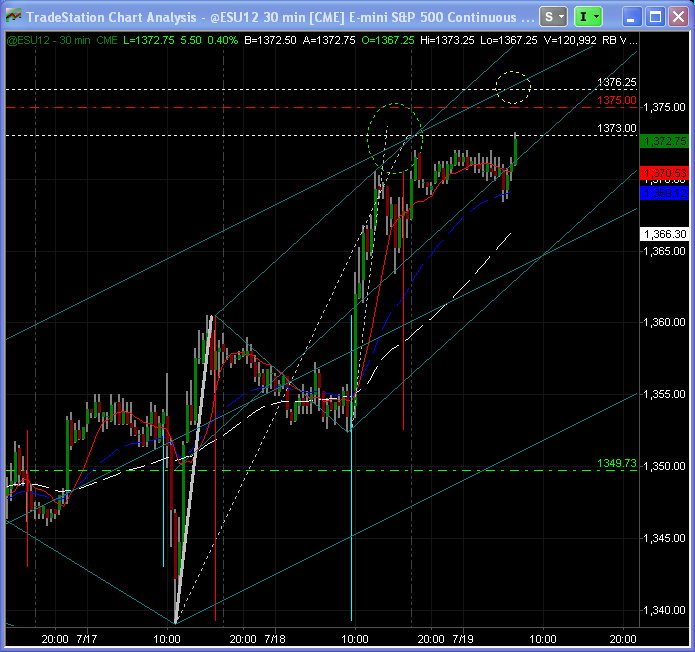The height and width of the screenshot is (652, 695).
Task: Click the 1,360.00 price axis label
Action: pyautogui.click(x=664, y=322)
